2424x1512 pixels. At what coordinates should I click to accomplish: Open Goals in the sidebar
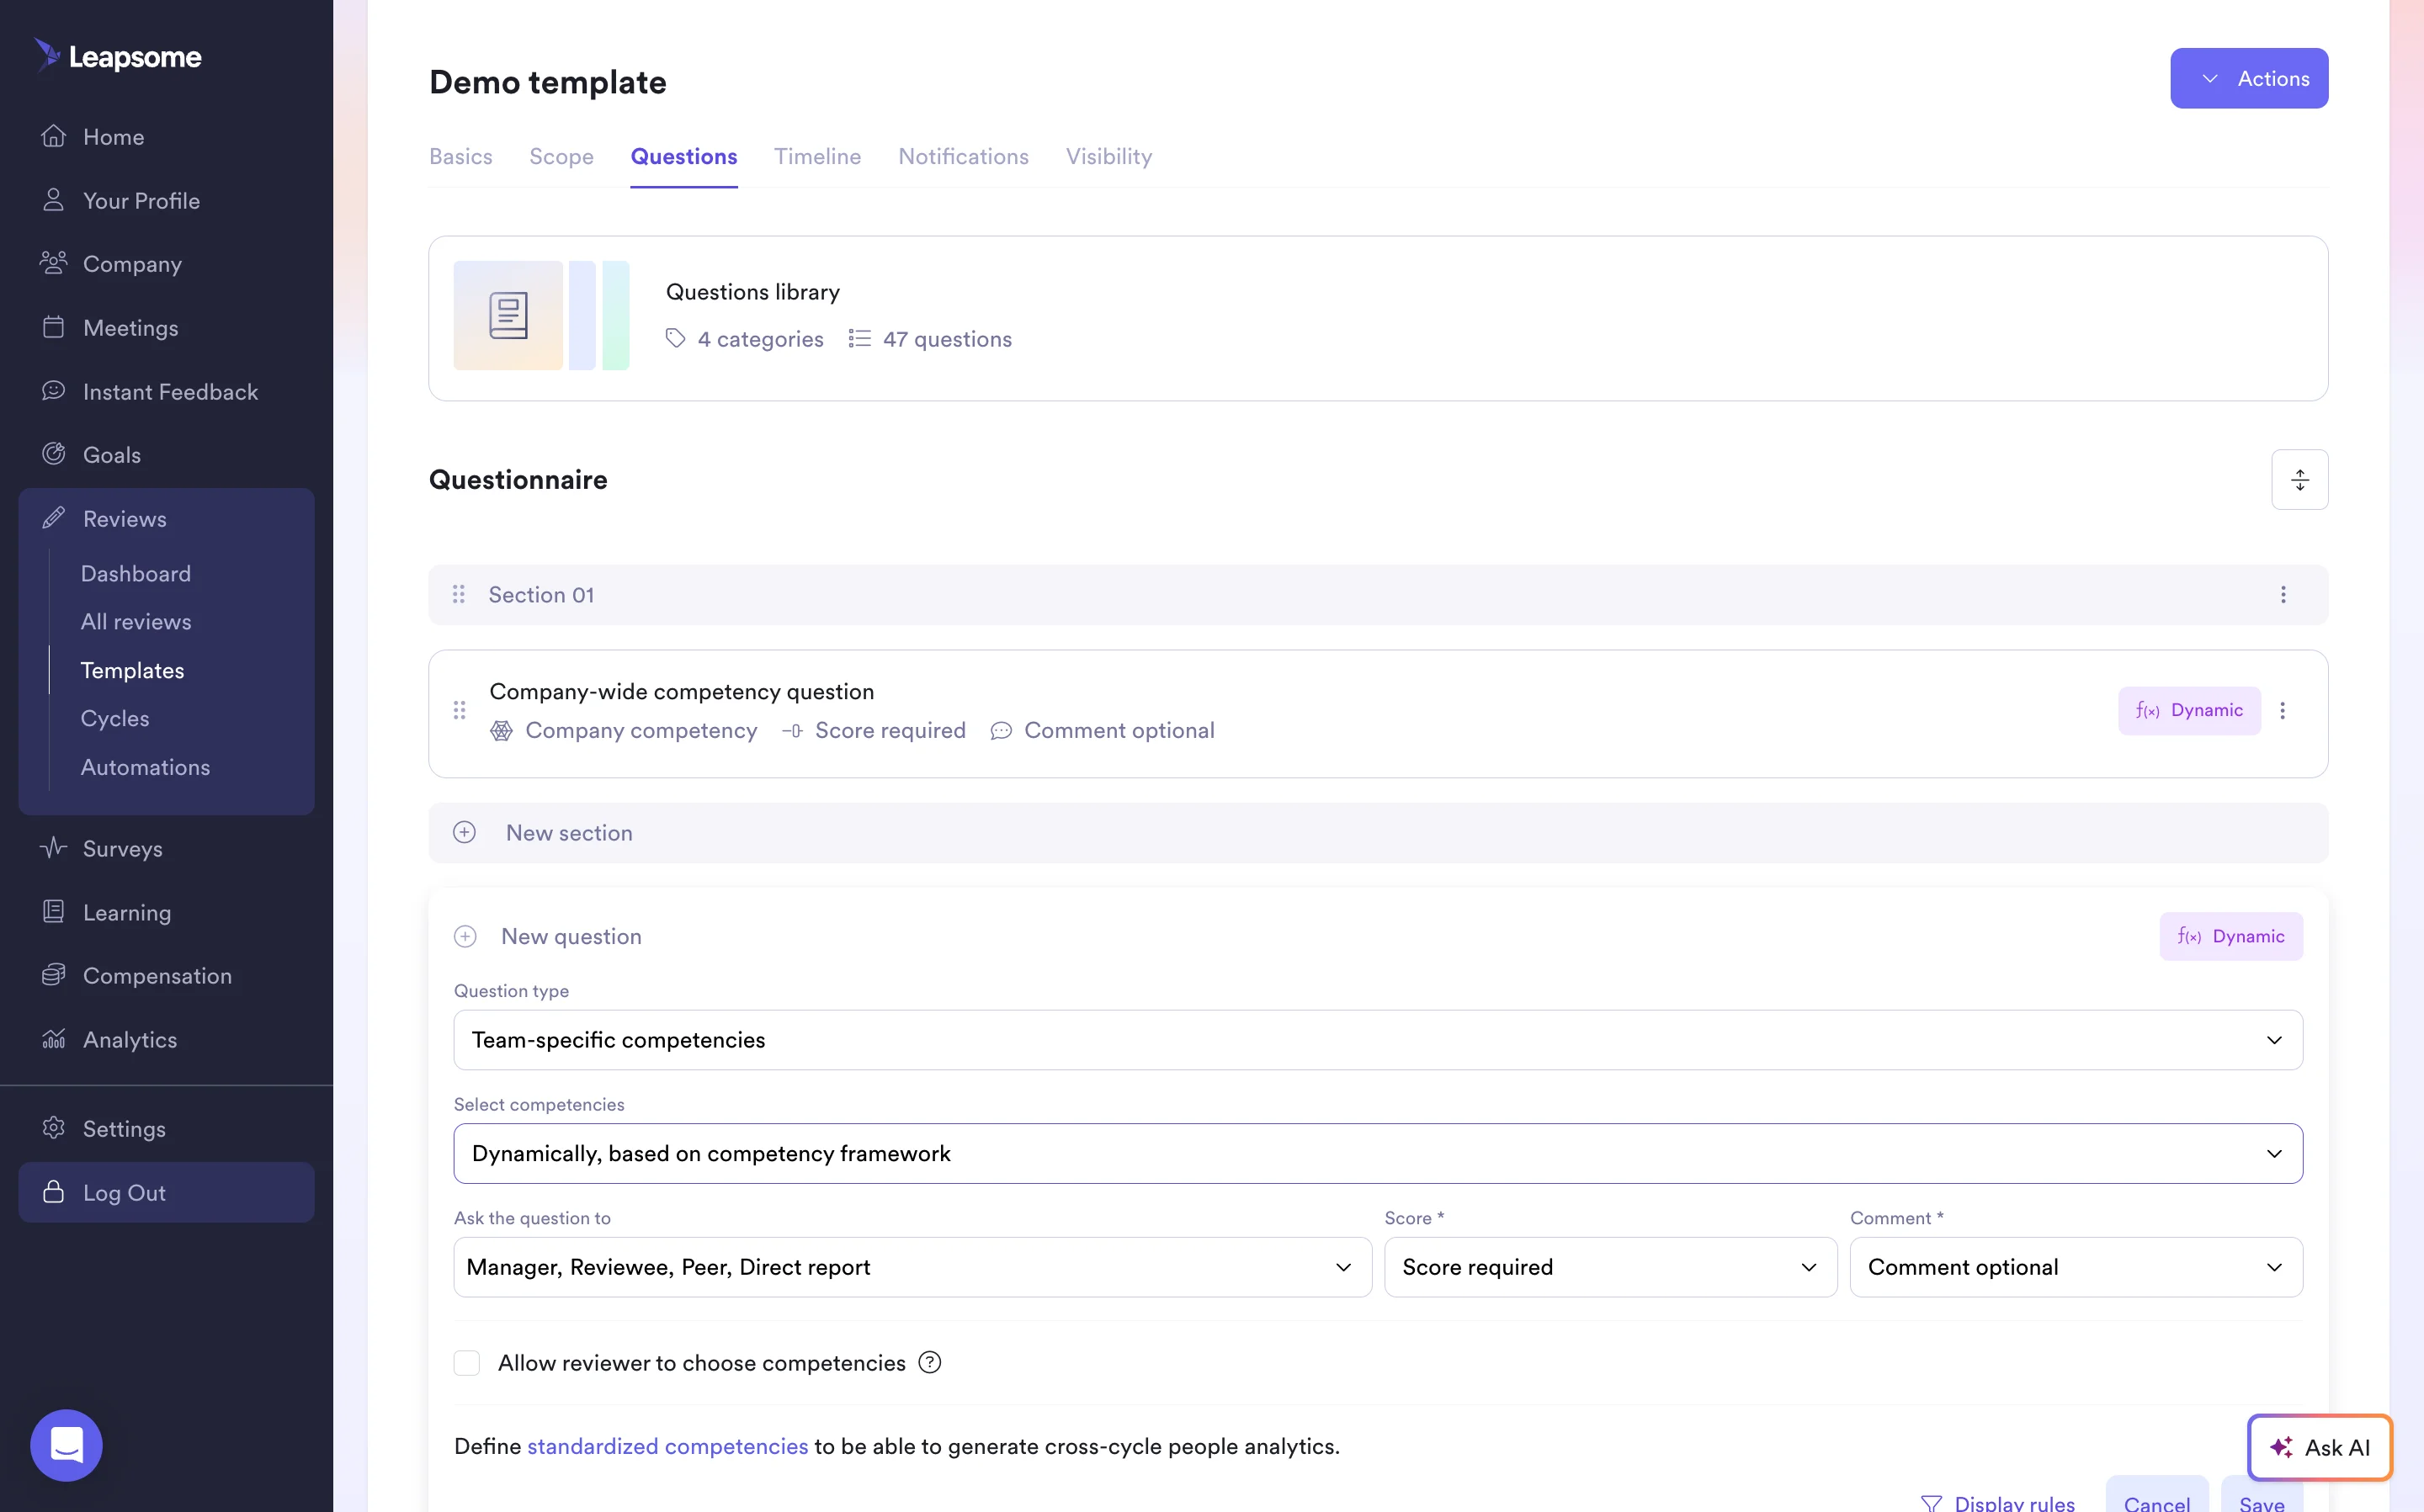coord(111,455)
